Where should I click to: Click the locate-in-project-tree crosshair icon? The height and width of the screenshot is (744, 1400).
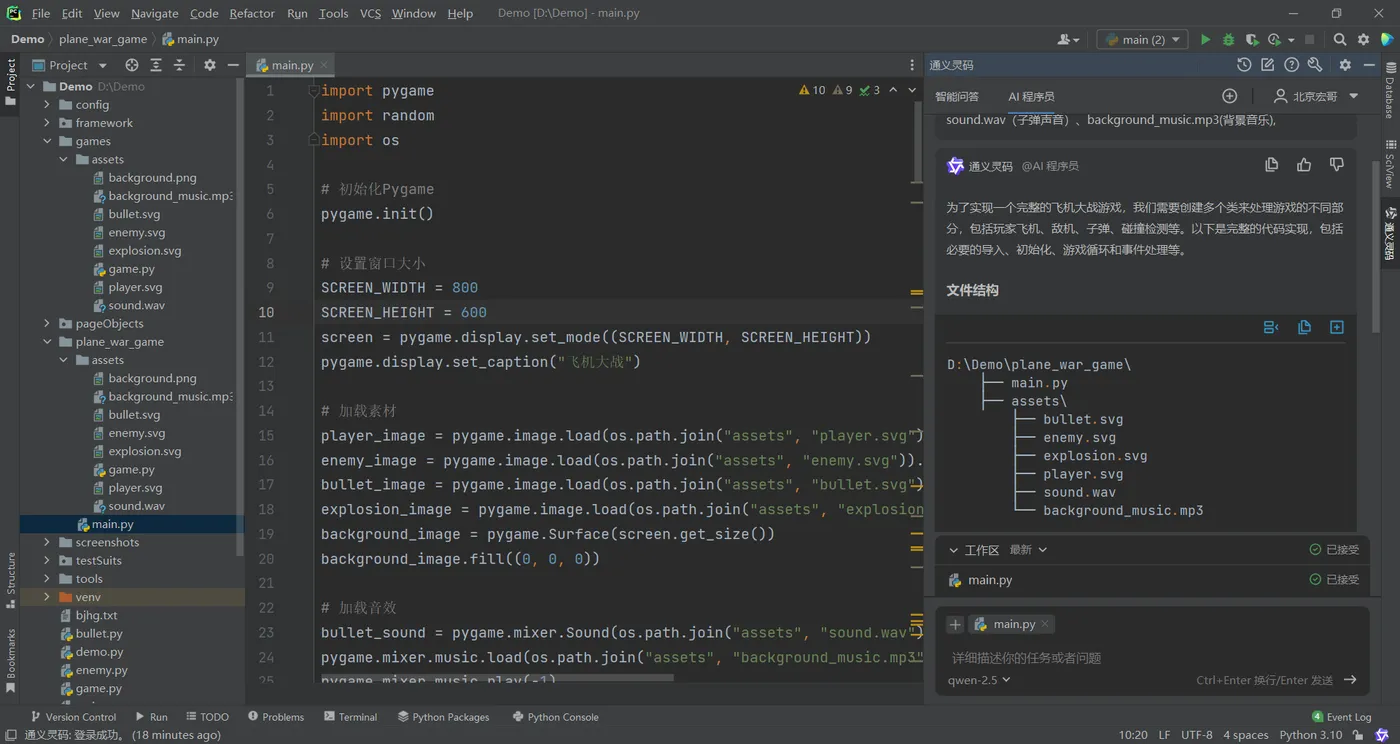(x=132, y=65)
